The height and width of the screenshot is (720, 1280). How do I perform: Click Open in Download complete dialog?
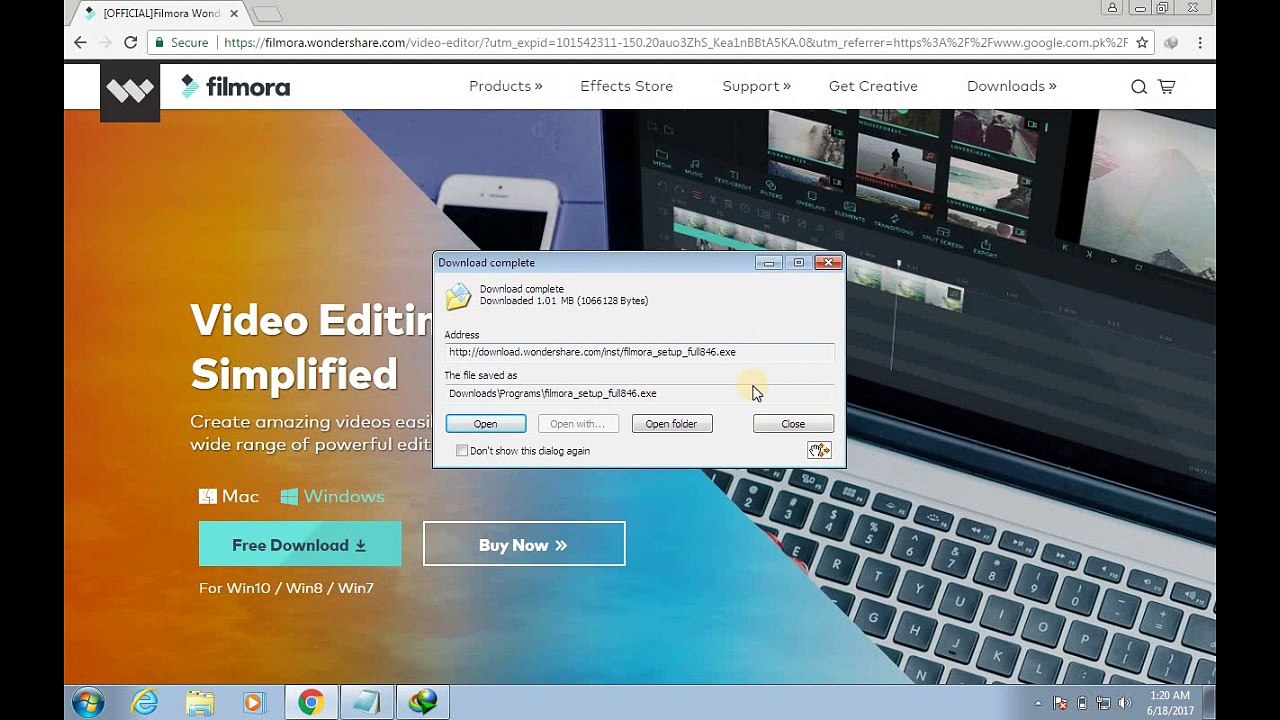tap(485, 424)
